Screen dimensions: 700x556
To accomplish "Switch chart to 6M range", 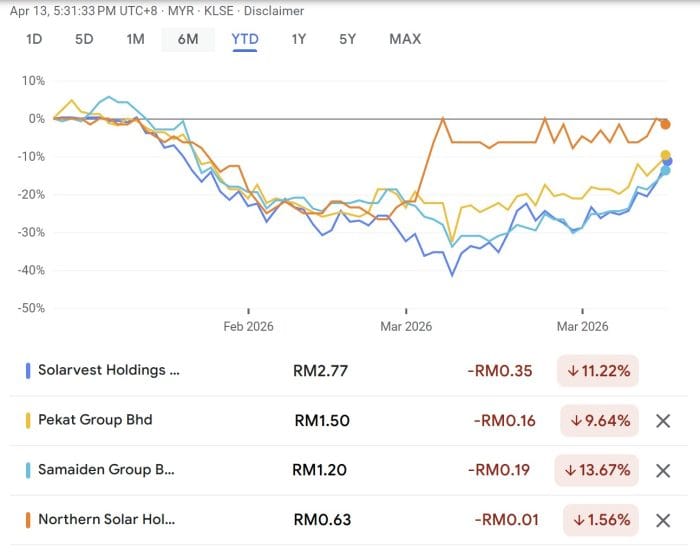I will point(188,39).
